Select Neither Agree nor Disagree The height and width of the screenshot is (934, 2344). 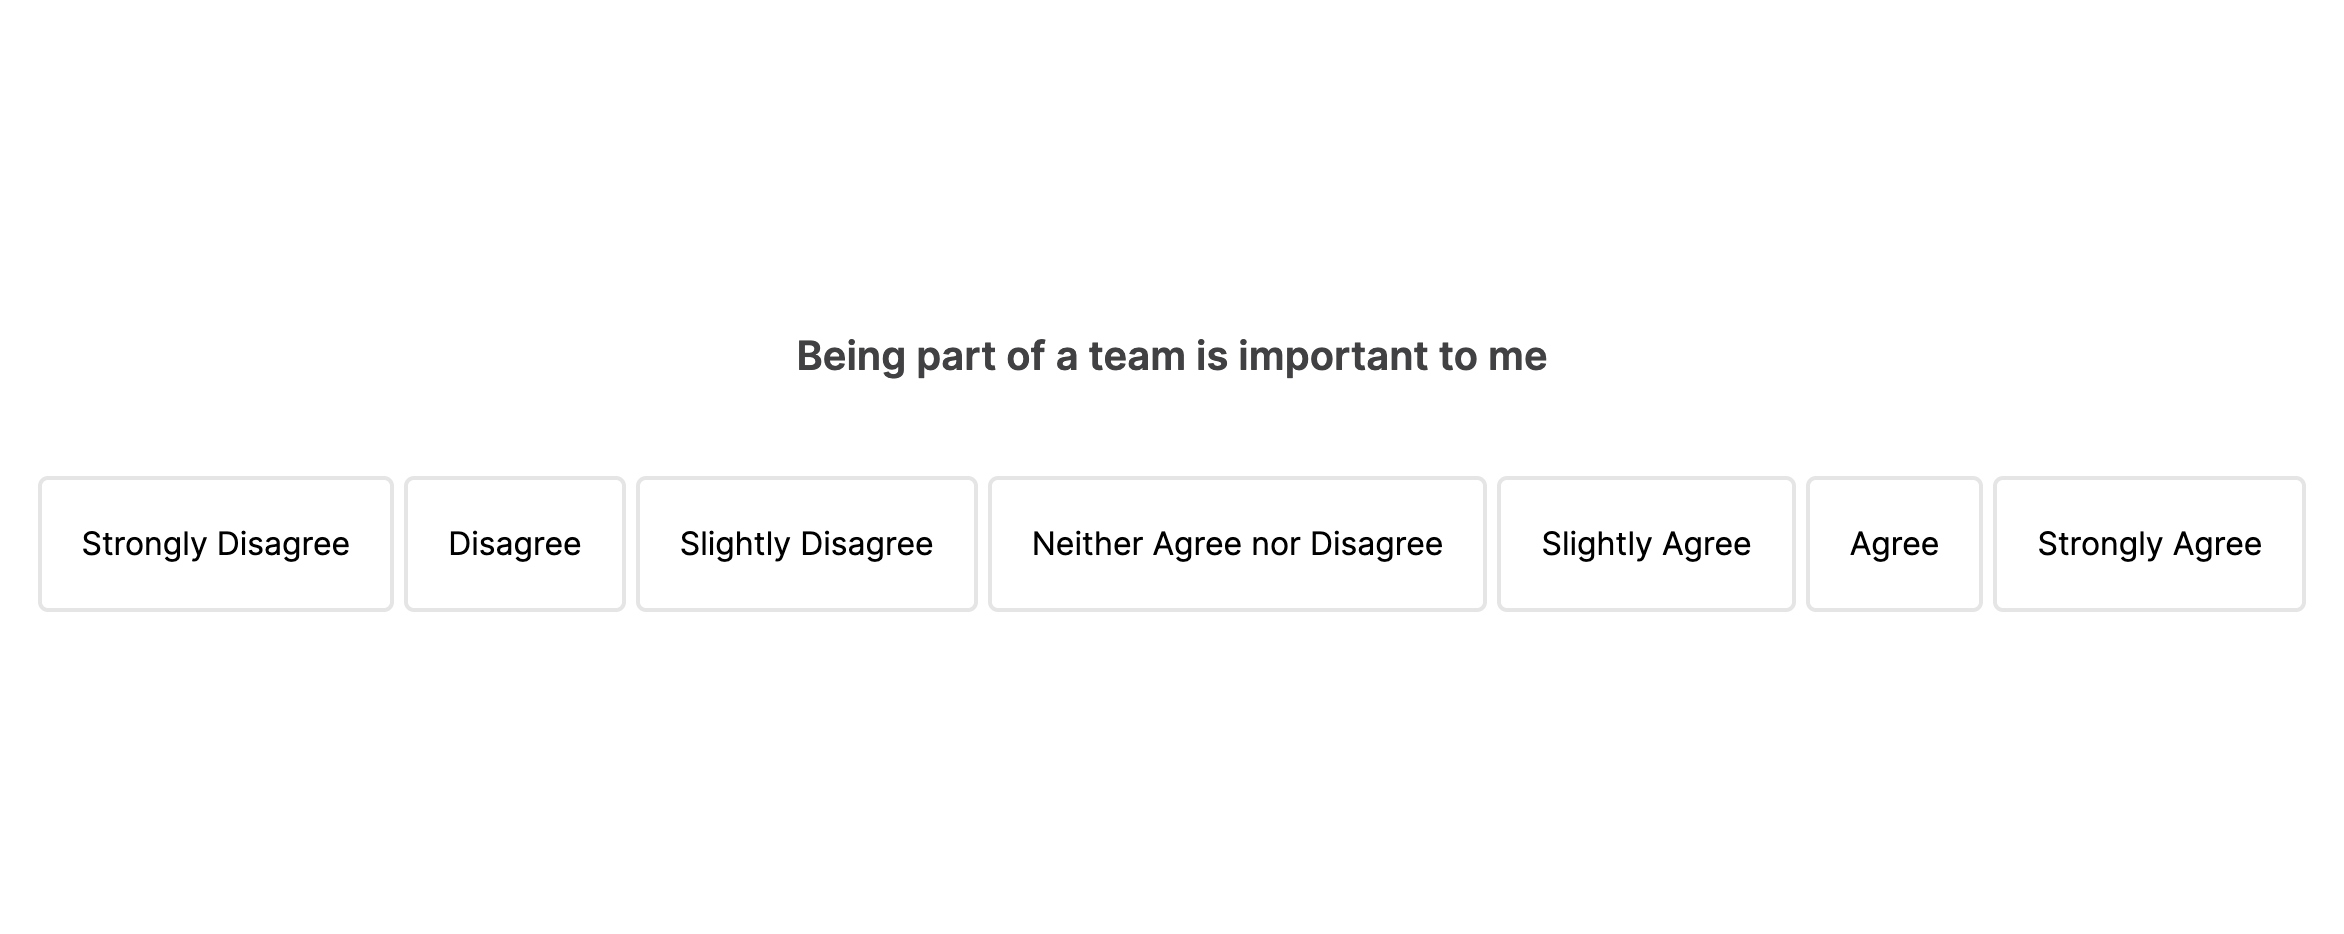1237,544
